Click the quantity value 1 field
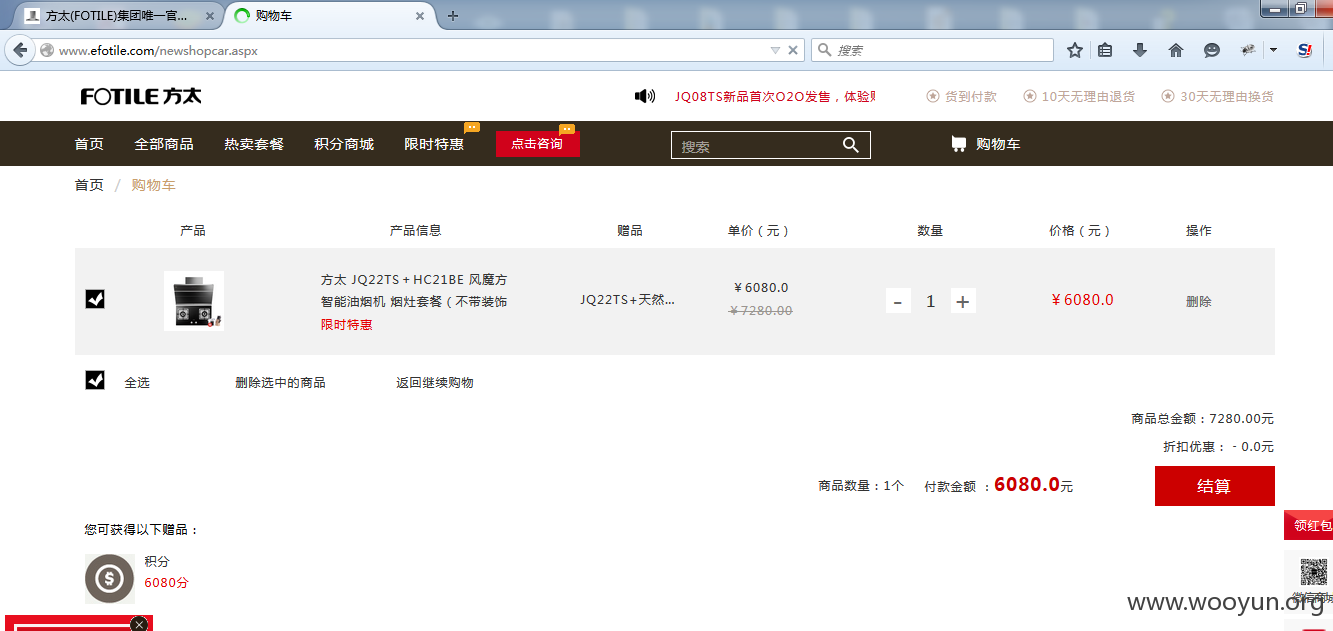The image size is (1333, 631). point(930,301)
